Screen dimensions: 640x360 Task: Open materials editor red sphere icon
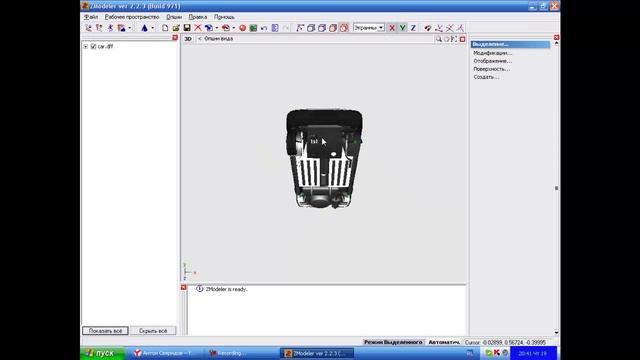tap(242, 28)
